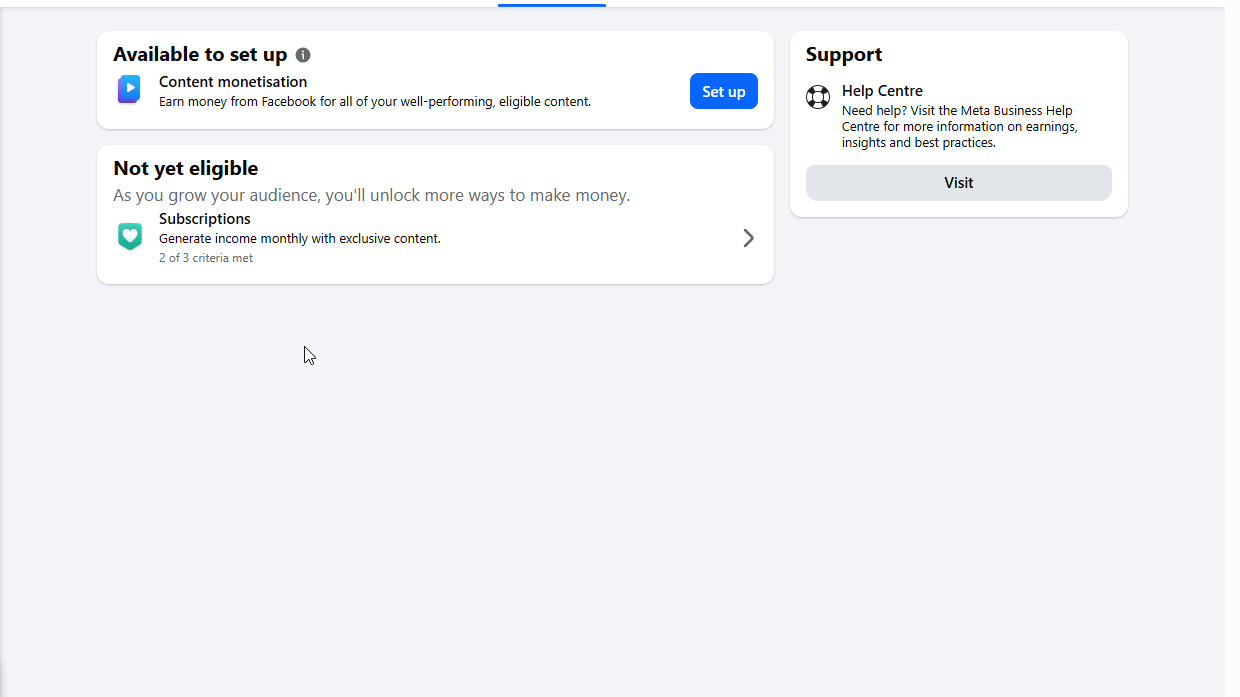Viewport: 1240px width, 697px height.
Task: Click the 'Earn money from Facebook' description
Action: click(x=375, y=102)
